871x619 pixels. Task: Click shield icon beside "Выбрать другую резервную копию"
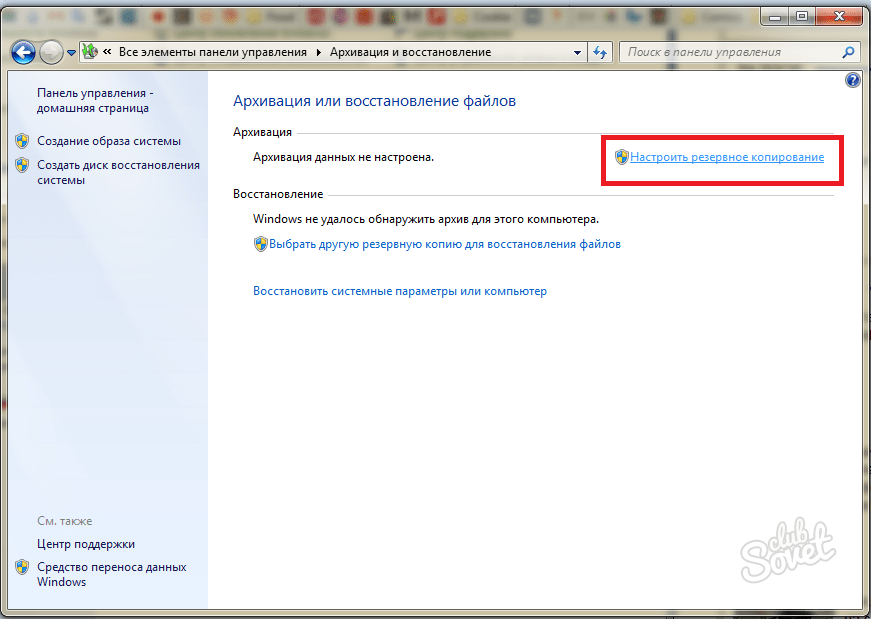tap(261, 244)
